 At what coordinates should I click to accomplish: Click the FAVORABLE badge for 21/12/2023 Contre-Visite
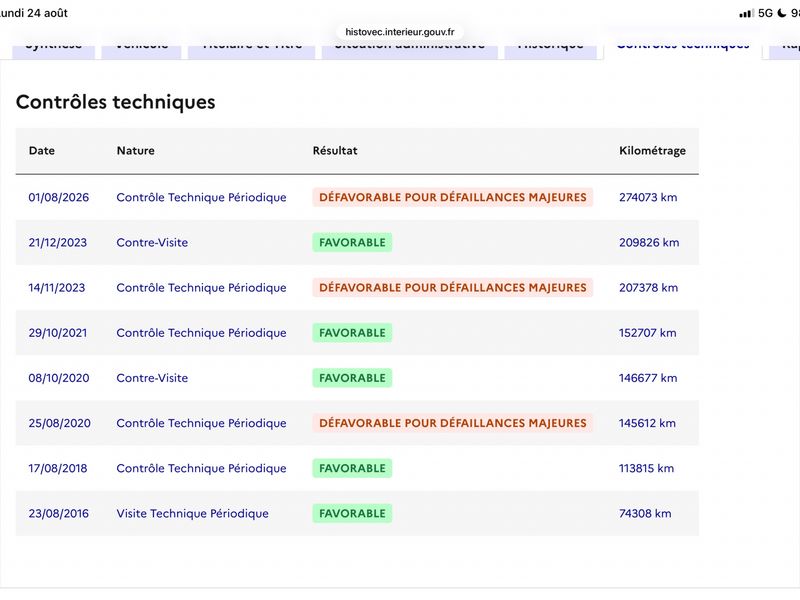click(x=352, y=242)
